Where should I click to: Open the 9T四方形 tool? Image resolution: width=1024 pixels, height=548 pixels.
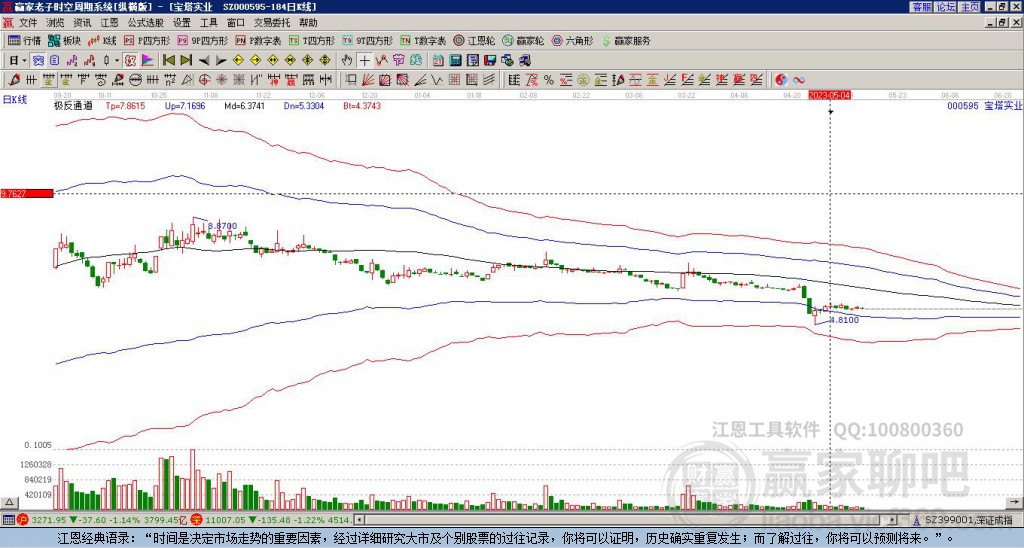[368, 40]
